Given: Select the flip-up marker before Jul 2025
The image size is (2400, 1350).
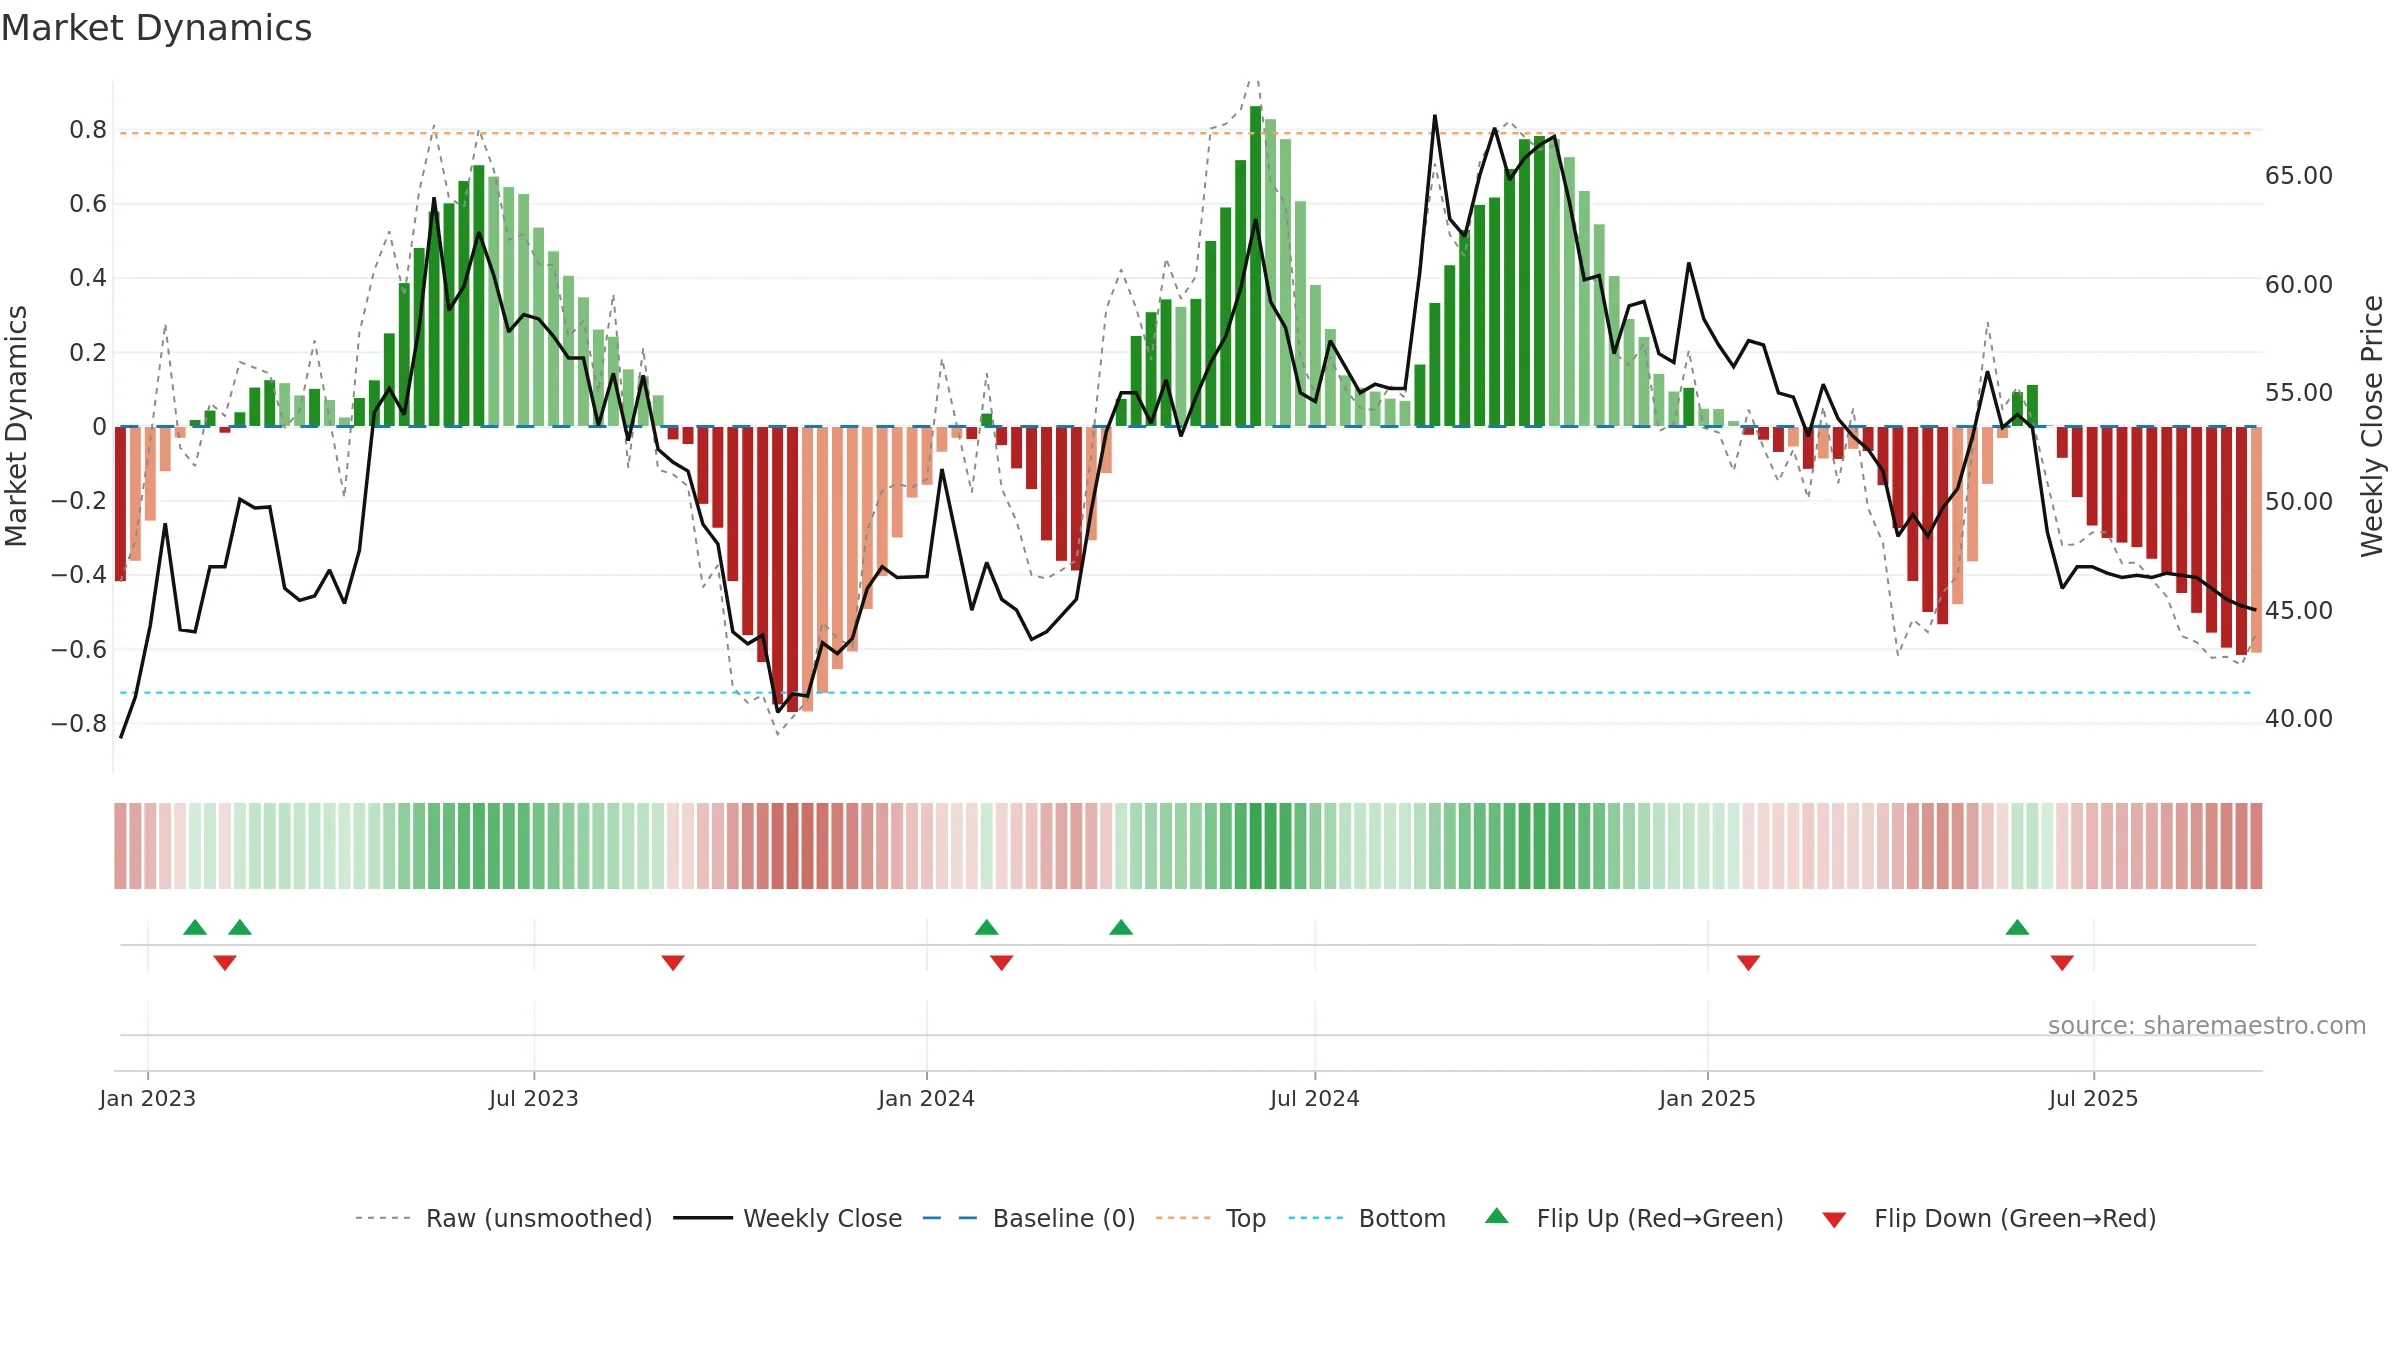Looking at the screenshot, I should [2017, 927].
